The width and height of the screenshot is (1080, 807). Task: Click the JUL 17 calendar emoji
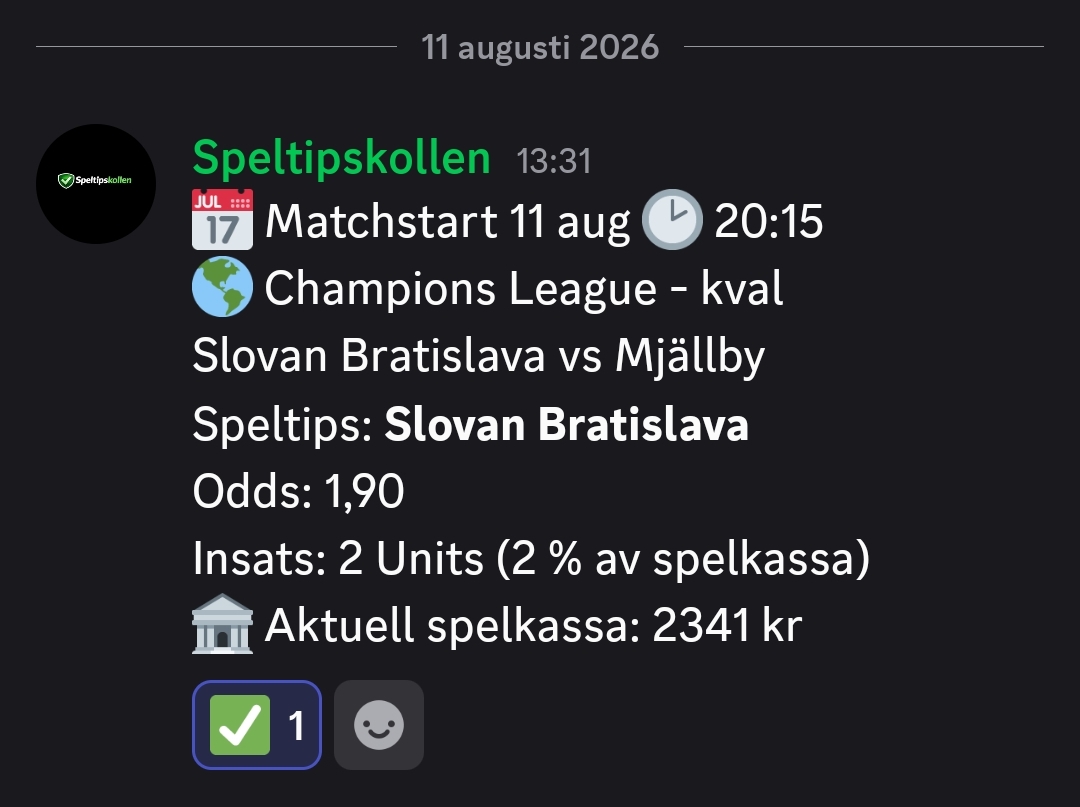(x=222, y=220)
